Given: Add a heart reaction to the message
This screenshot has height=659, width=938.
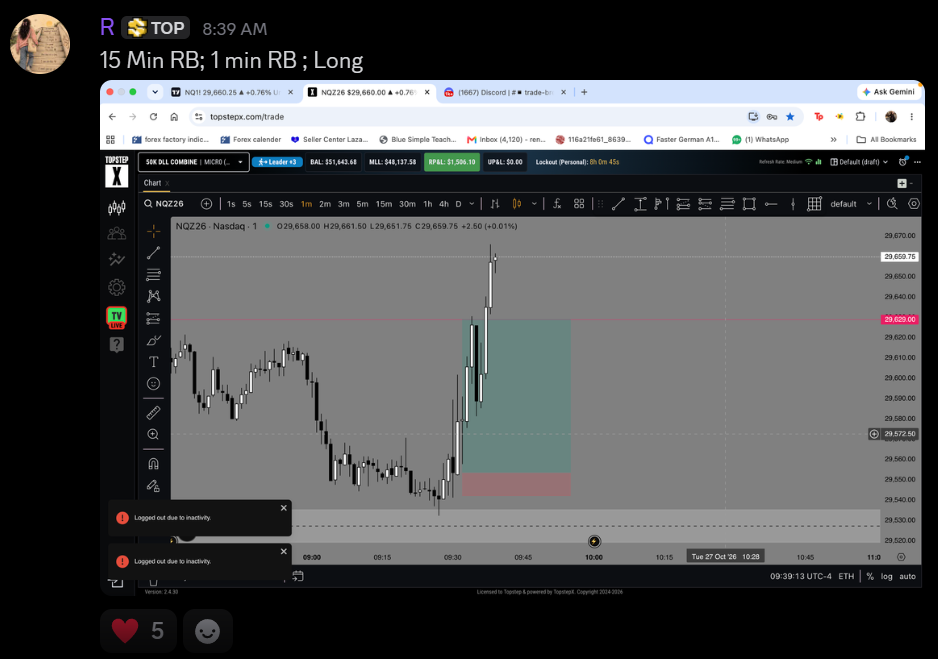Looking at the screenshot, I should coord(138,630).
